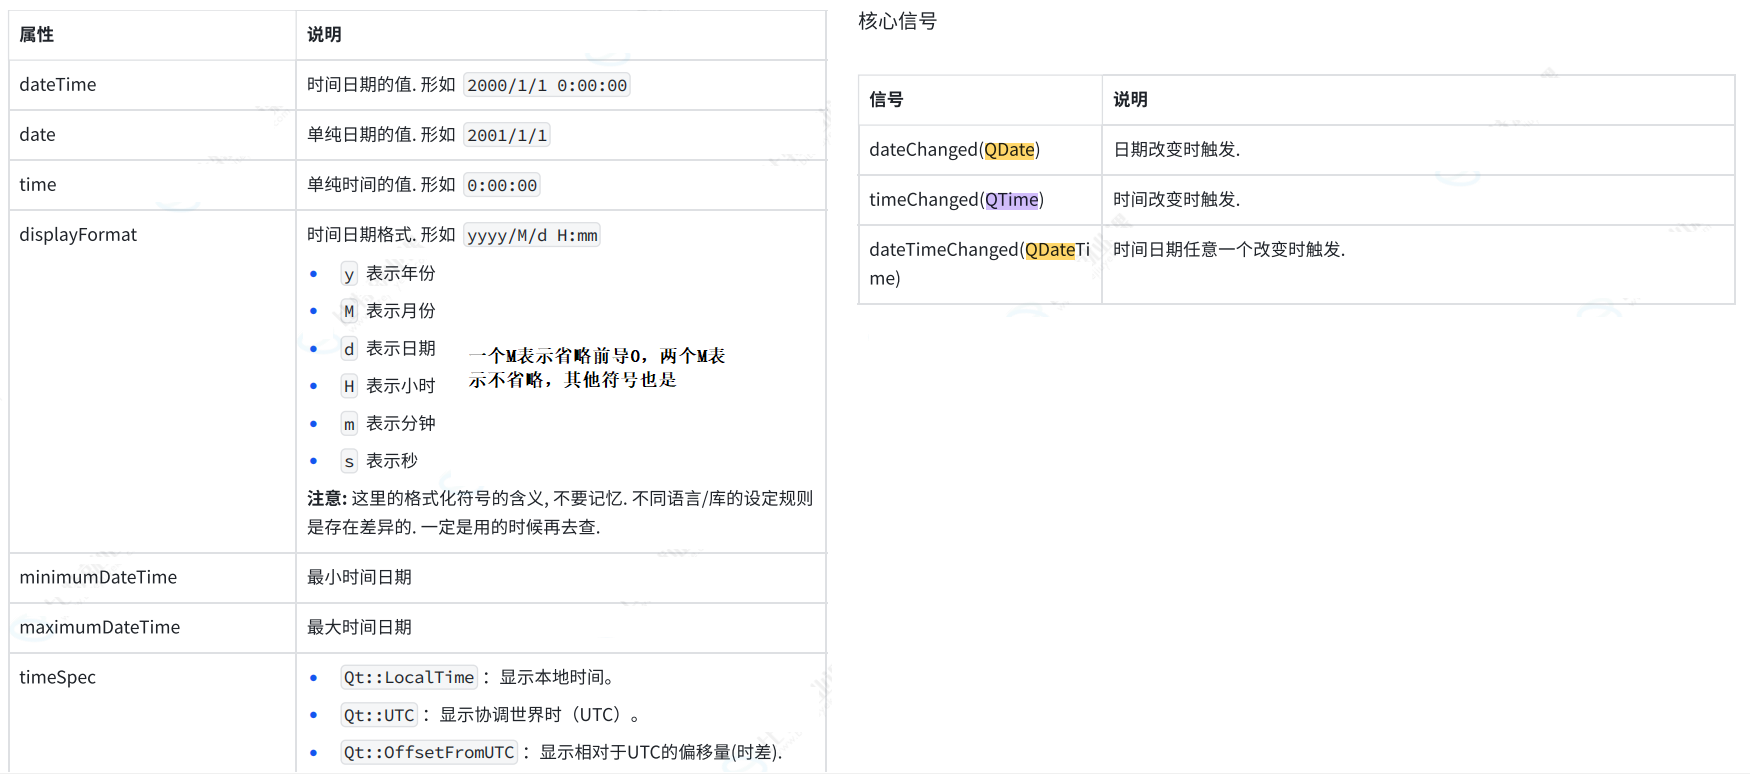Click the highlighted QDate parameter
The image size is (1750, 774).
[x=1009, y=150]
